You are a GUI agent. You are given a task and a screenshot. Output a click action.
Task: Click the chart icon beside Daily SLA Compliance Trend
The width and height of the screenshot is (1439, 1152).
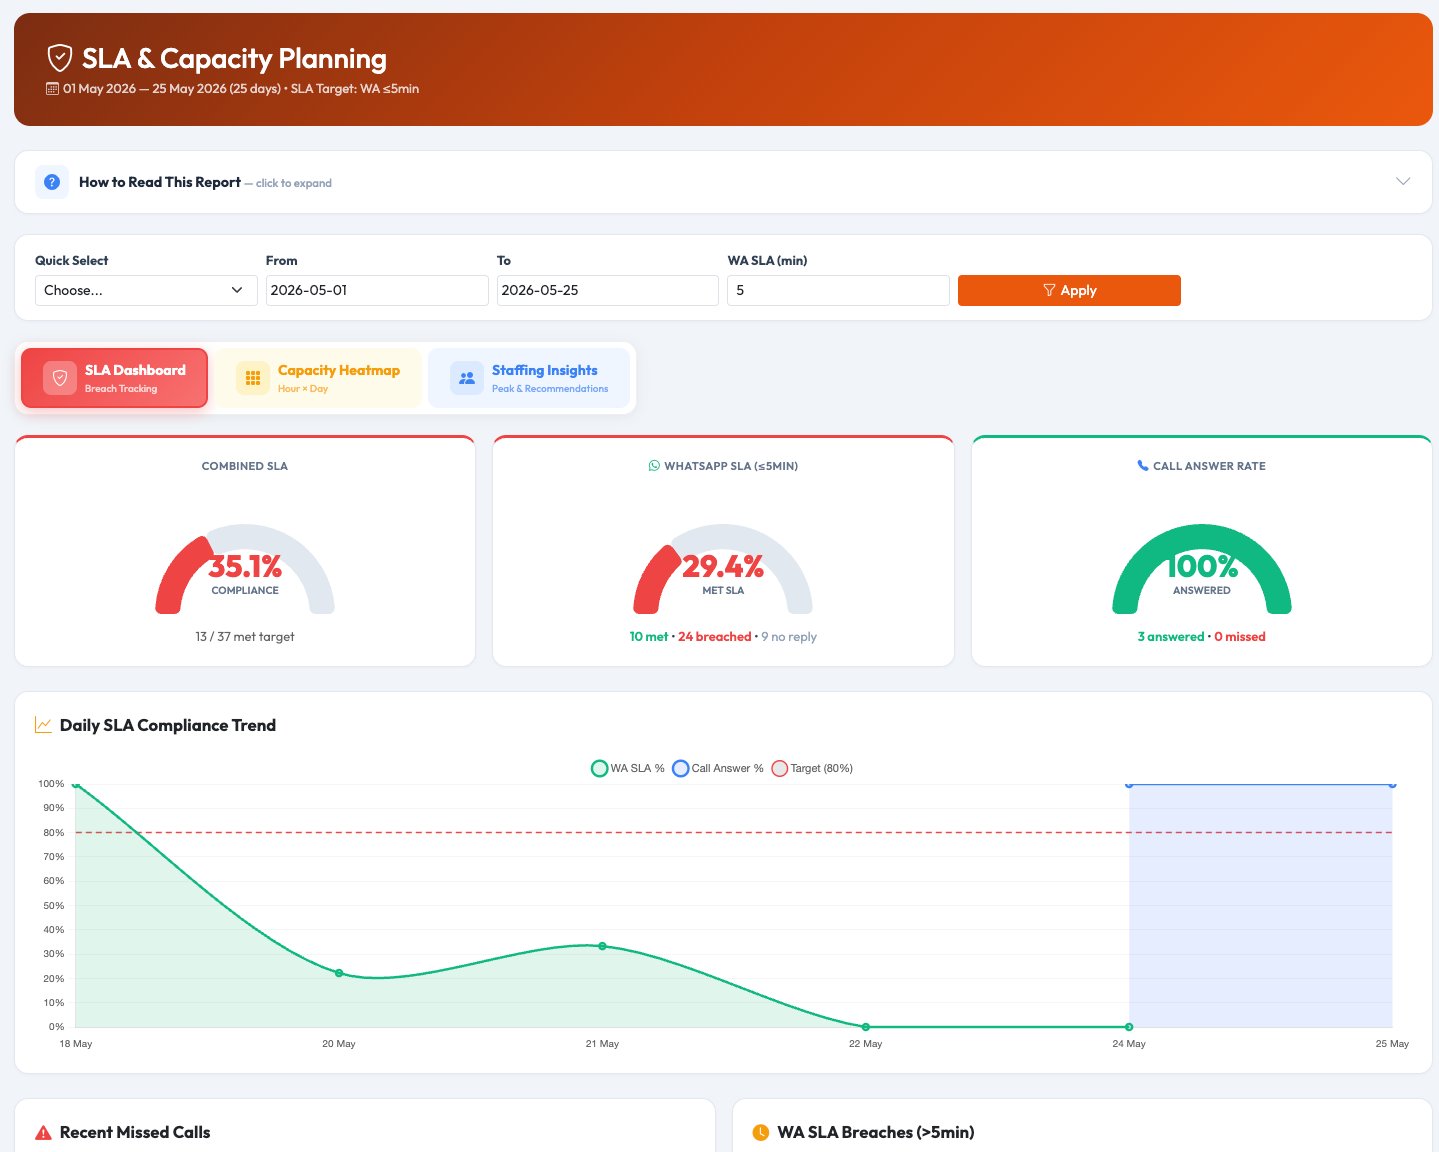point(43,725)
